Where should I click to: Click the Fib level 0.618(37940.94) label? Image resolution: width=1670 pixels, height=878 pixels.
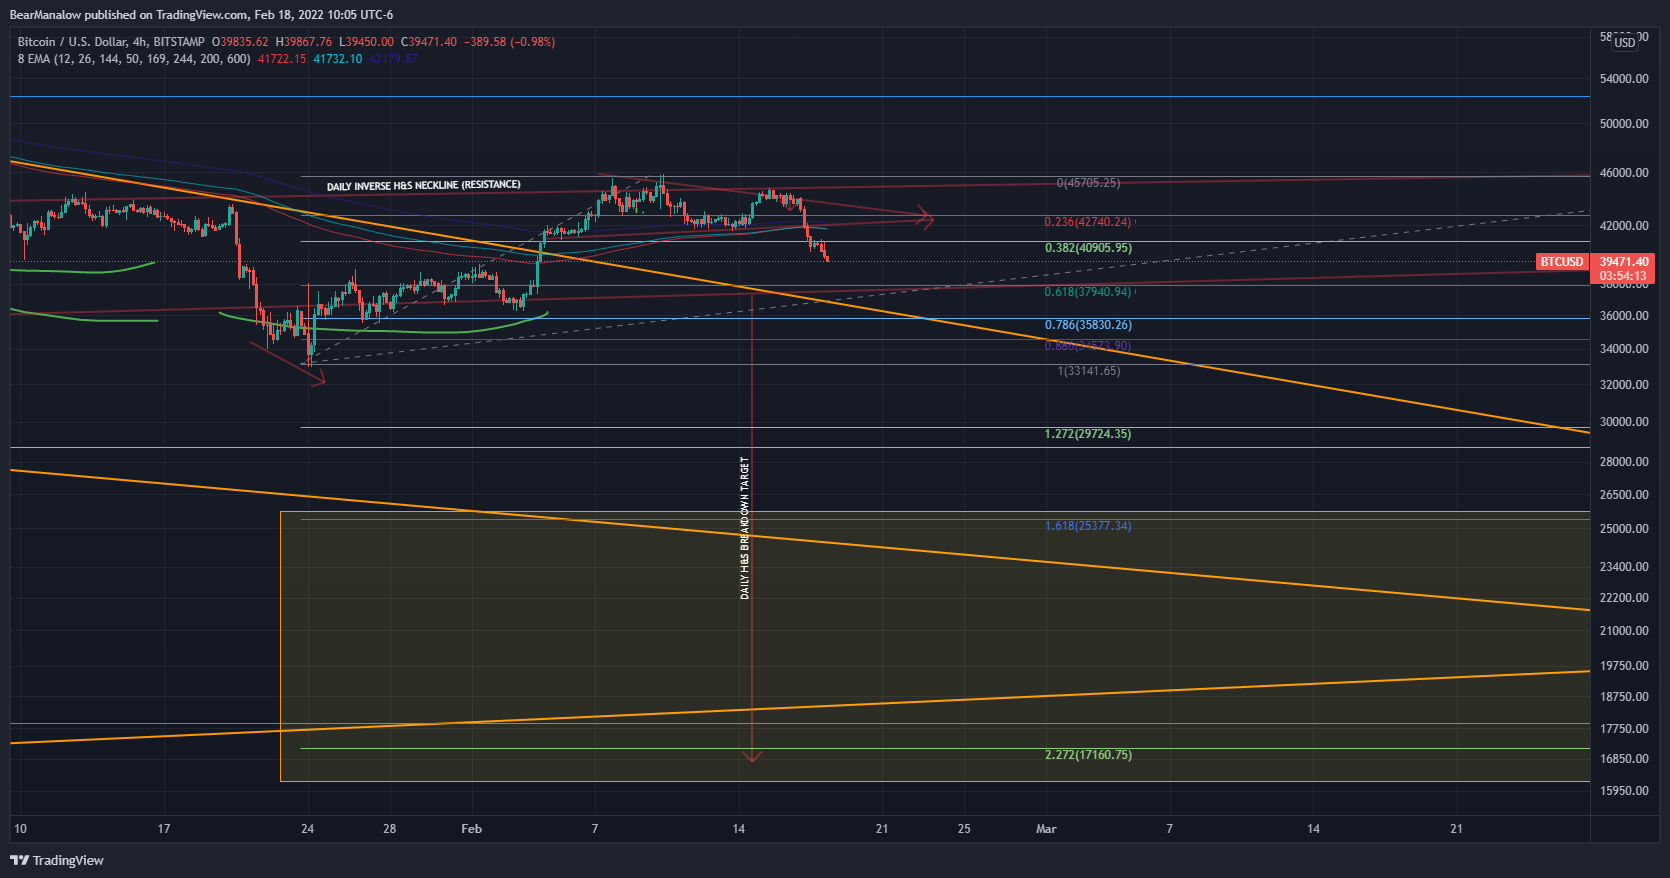point(1088,292)
